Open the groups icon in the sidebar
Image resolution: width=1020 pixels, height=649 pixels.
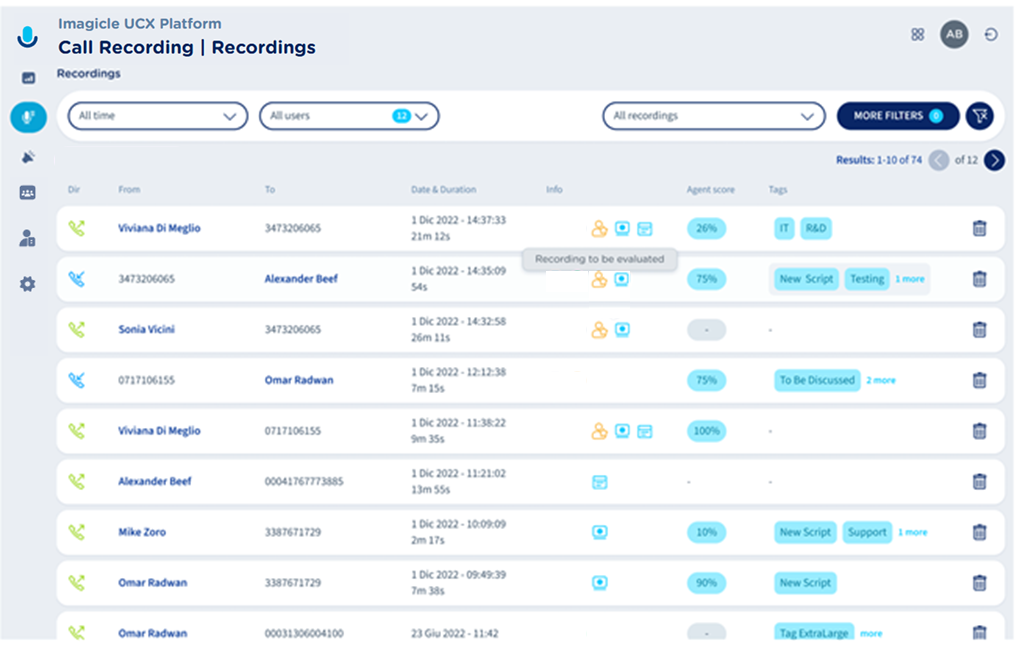pyautogui.click(x=28, y=193)
